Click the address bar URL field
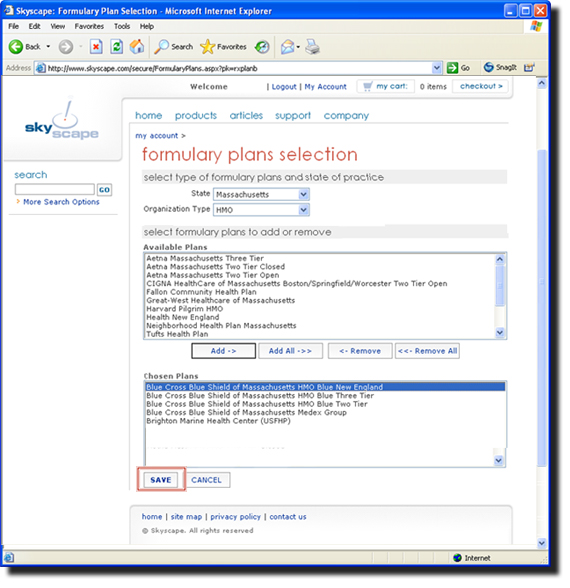This screenshot has width=570, height=588. click(239, 68)
